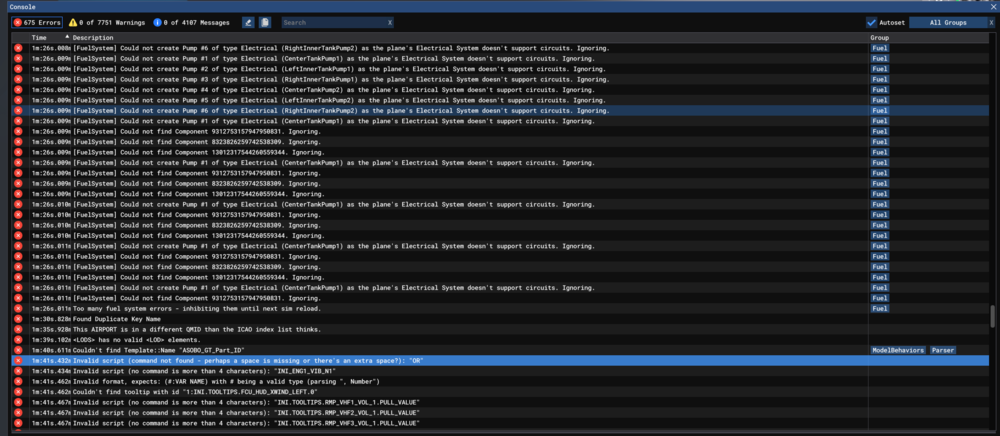Uncheck the Autoset checkbox
The image size is (1000, 436).
coord(872,22)
